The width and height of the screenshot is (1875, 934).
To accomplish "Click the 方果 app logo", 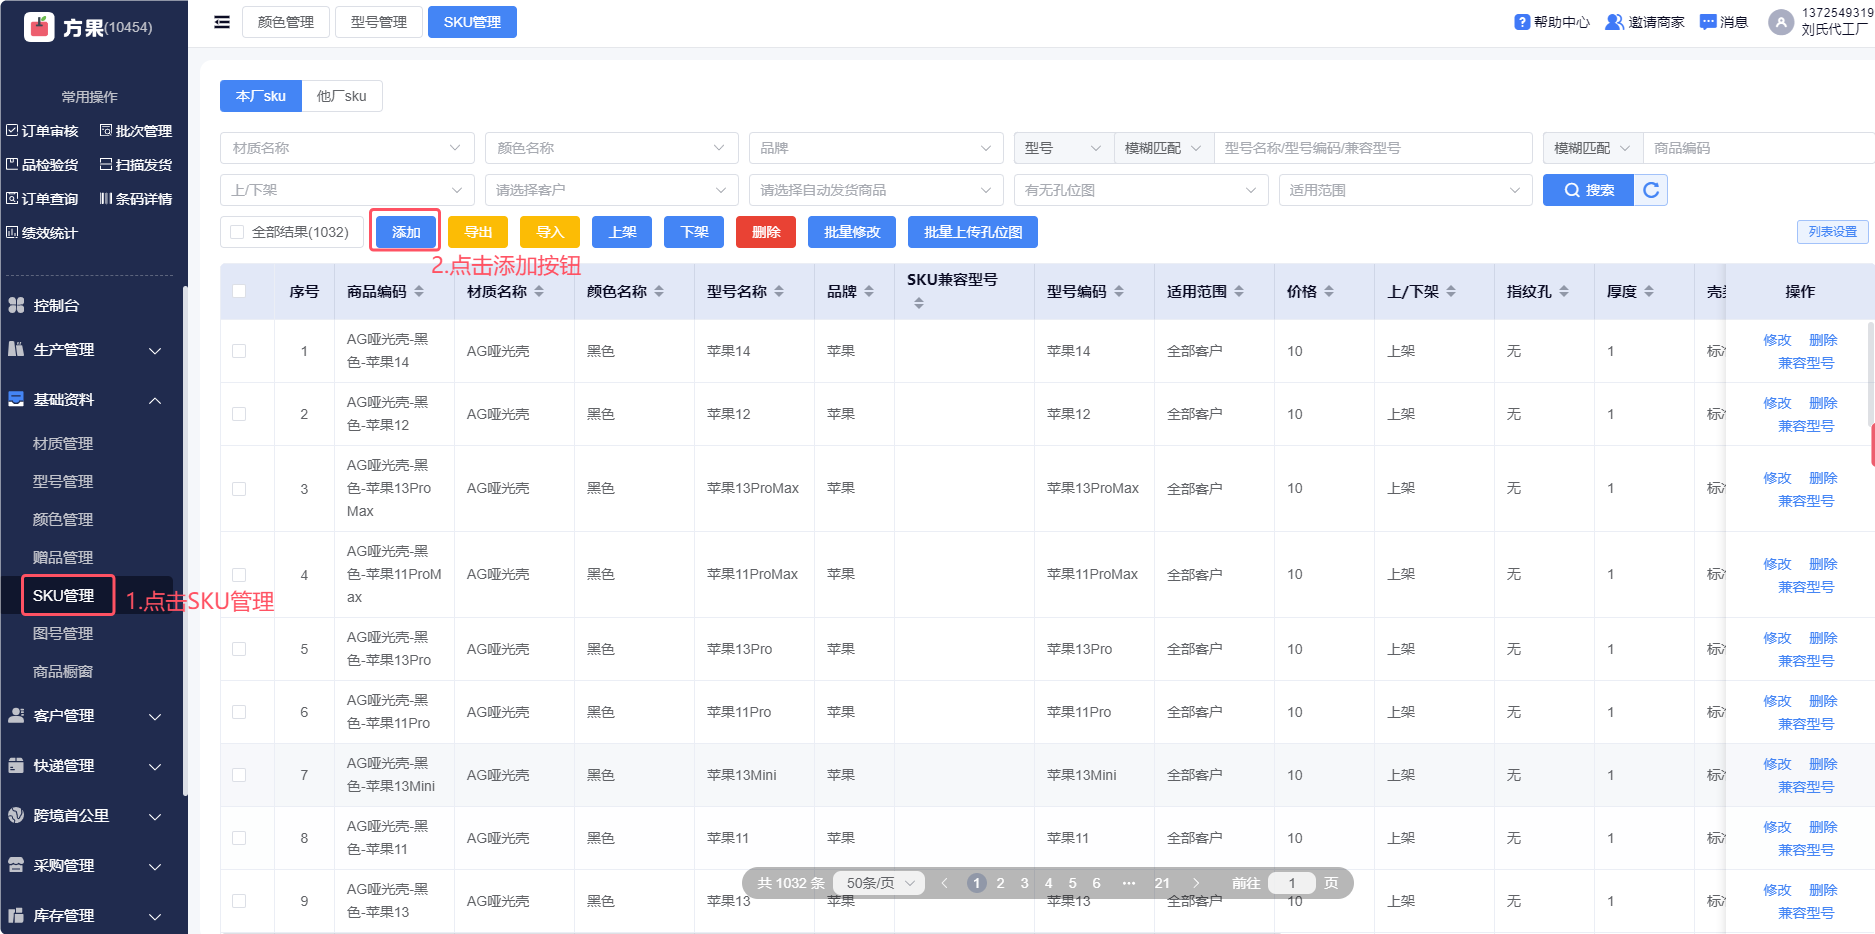I will point(40,27).
